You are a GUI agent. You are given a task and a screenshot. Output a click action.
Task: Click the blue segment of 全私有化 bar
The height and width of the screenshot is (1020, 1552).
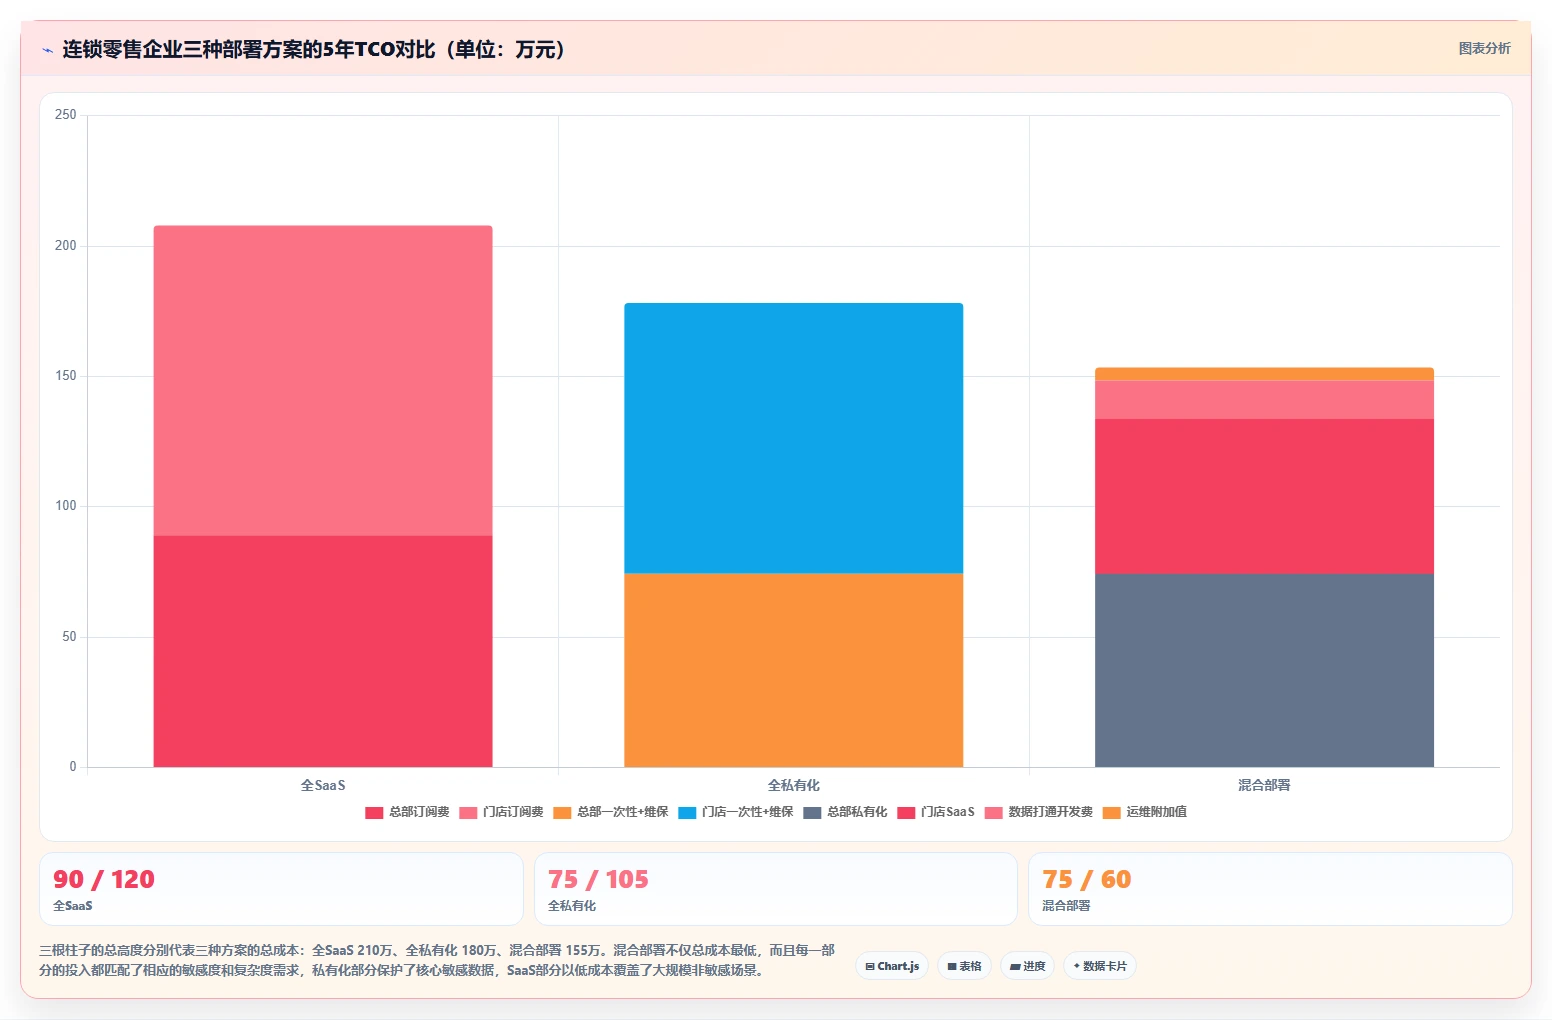point(794,438)
